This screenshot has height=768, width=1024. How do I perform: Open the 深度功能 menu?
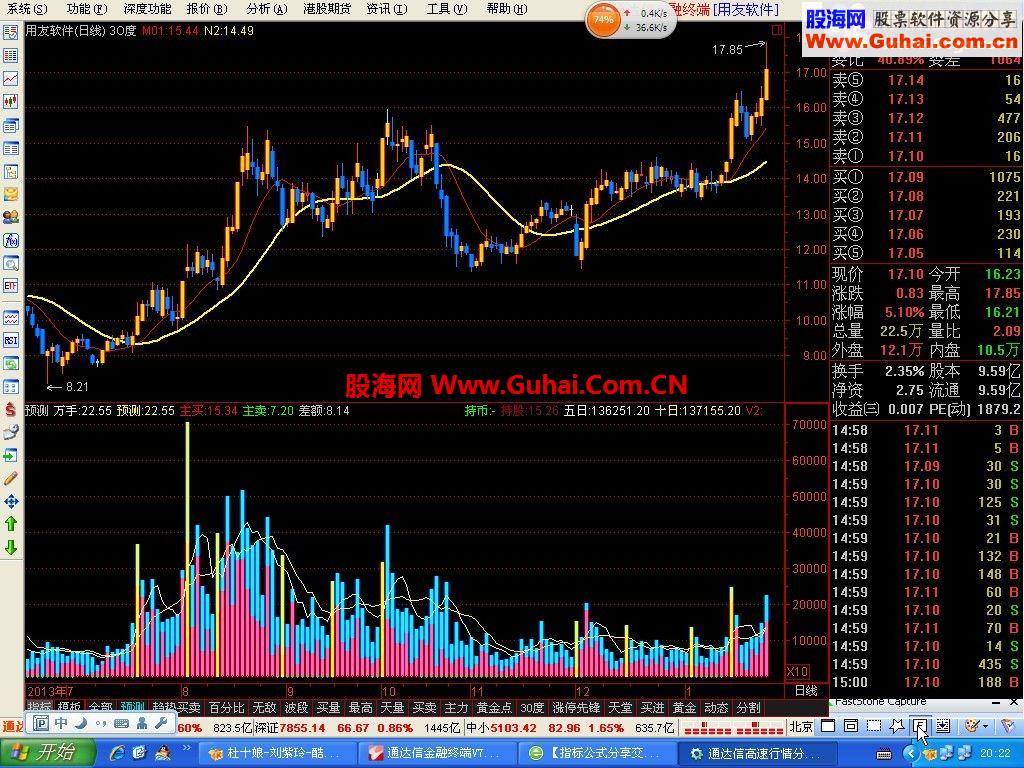pyautogui.click(x=148, y=8)
